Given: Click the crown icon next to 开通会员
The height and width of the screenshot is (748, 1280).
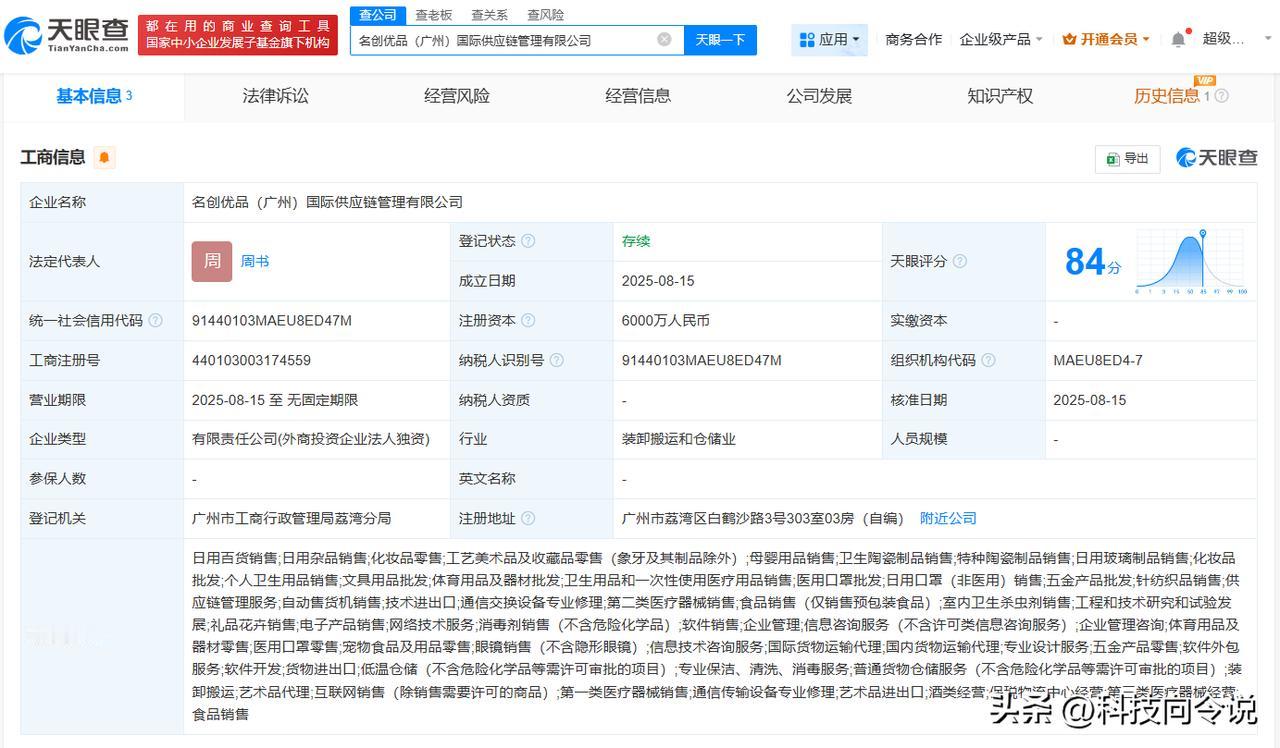Looking at the screenshot, I should (x=1069, y=39).
